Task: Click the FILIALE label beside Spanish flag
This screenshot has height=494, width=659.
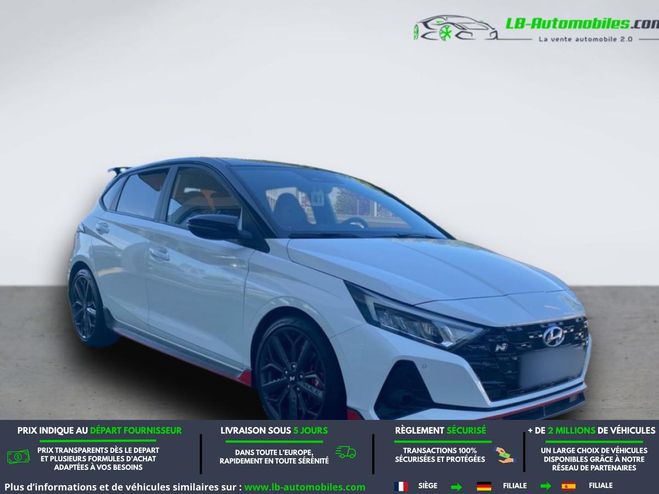Action: pos(601,486)
